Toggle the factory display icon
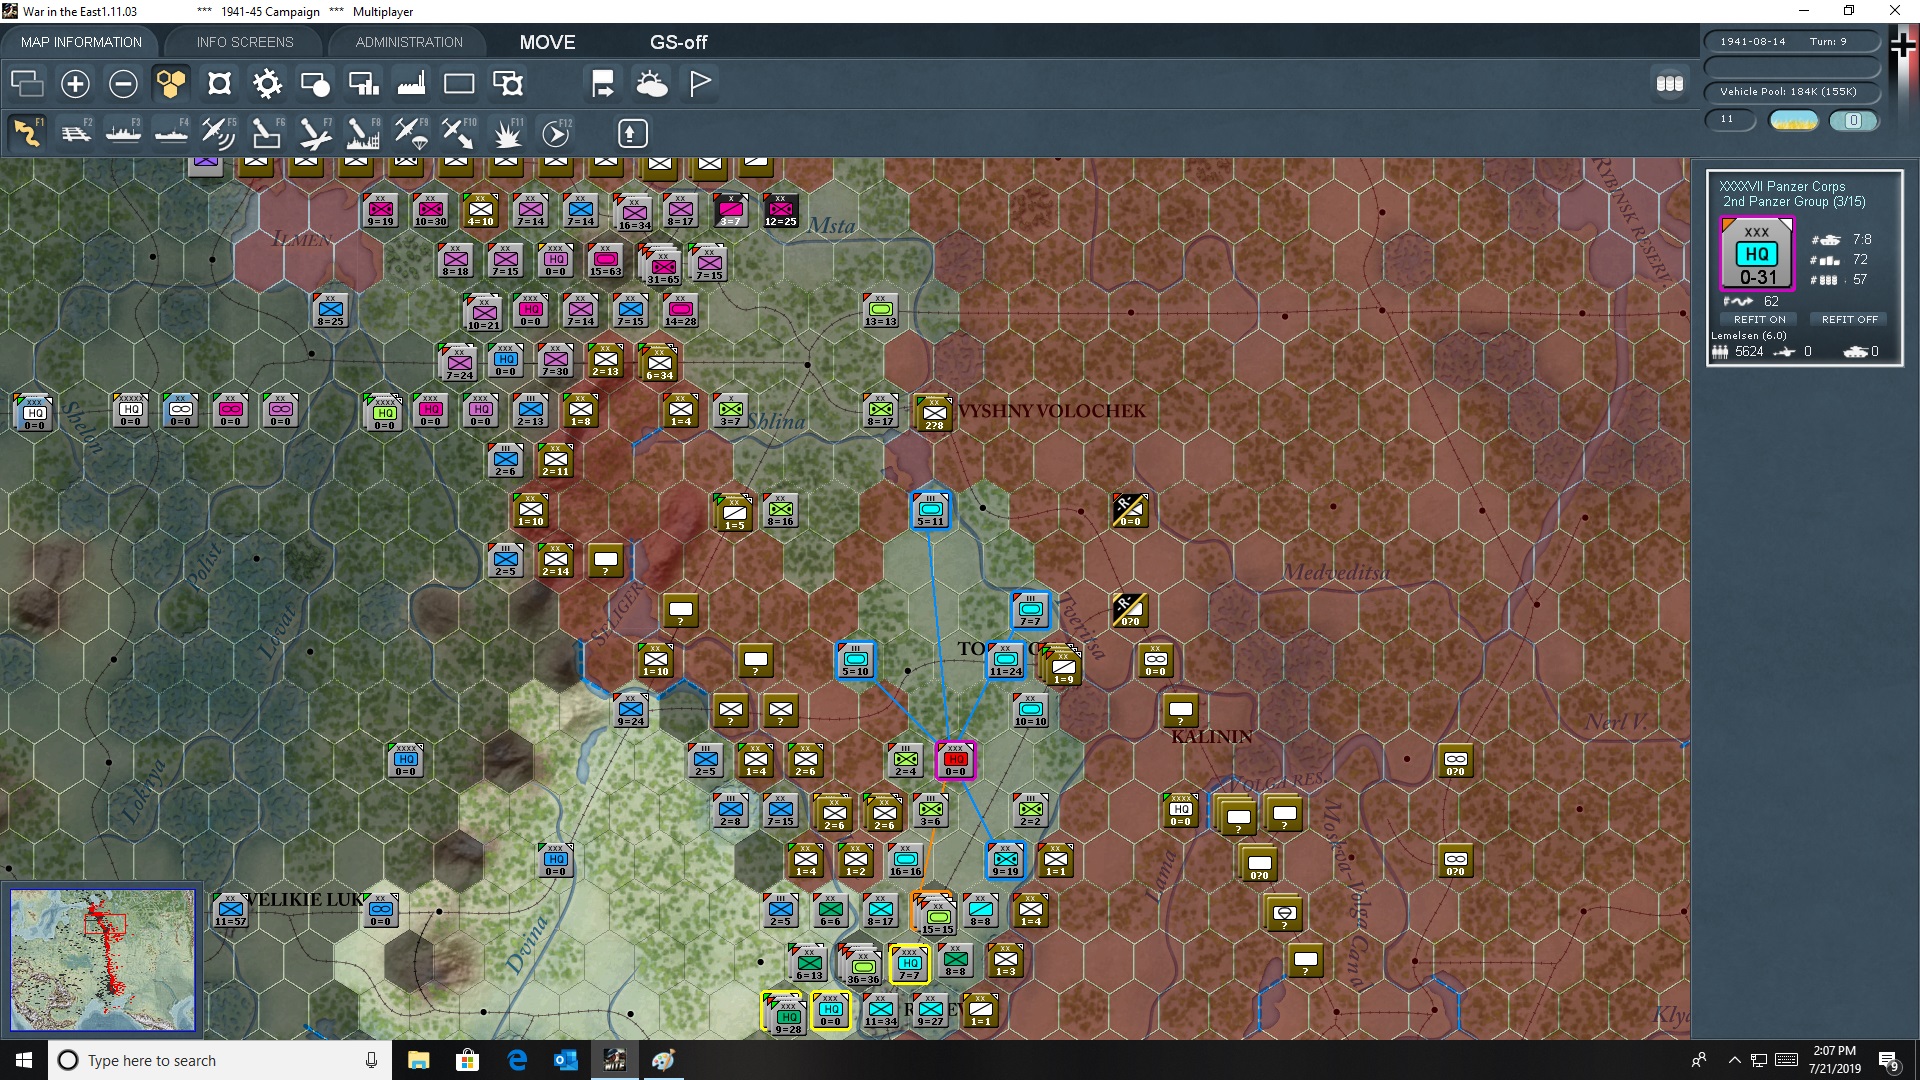The width and height of the screenshot is (1920, 1080). tap(411, 84)
